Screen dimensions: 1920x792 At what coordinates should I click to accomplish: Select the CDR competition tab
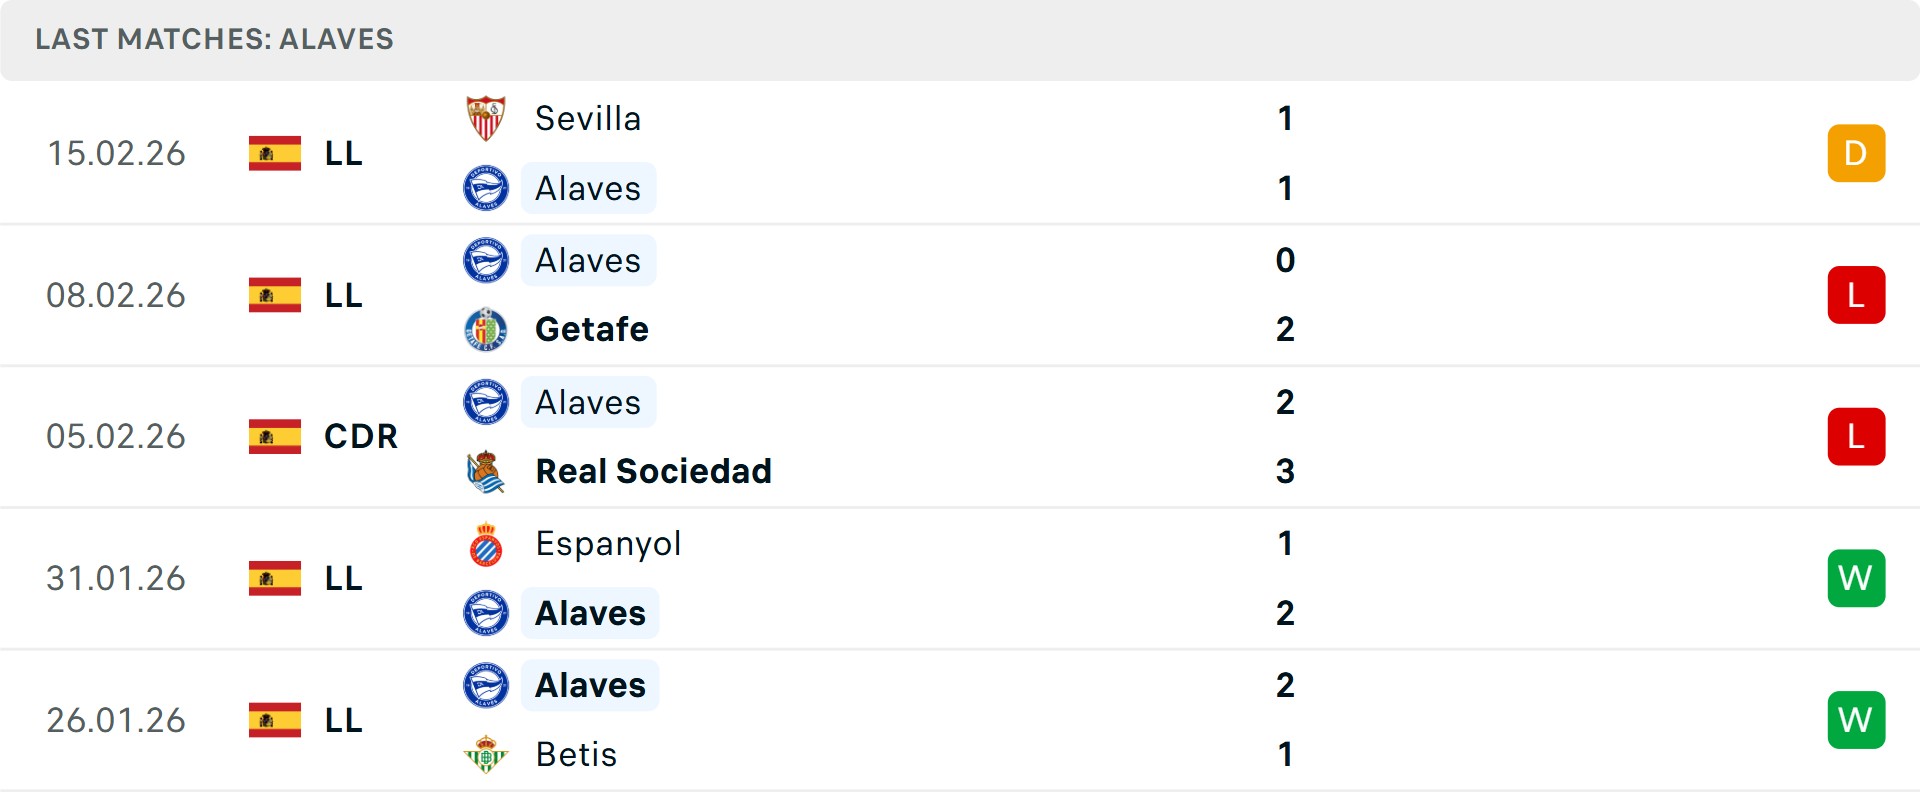click(x=360, y=436)
